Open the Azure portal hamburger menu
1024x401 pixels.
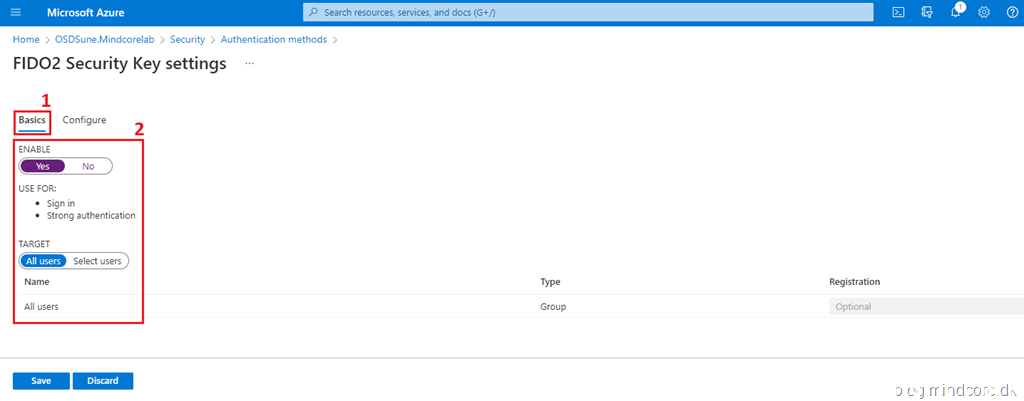click(15, 12)
